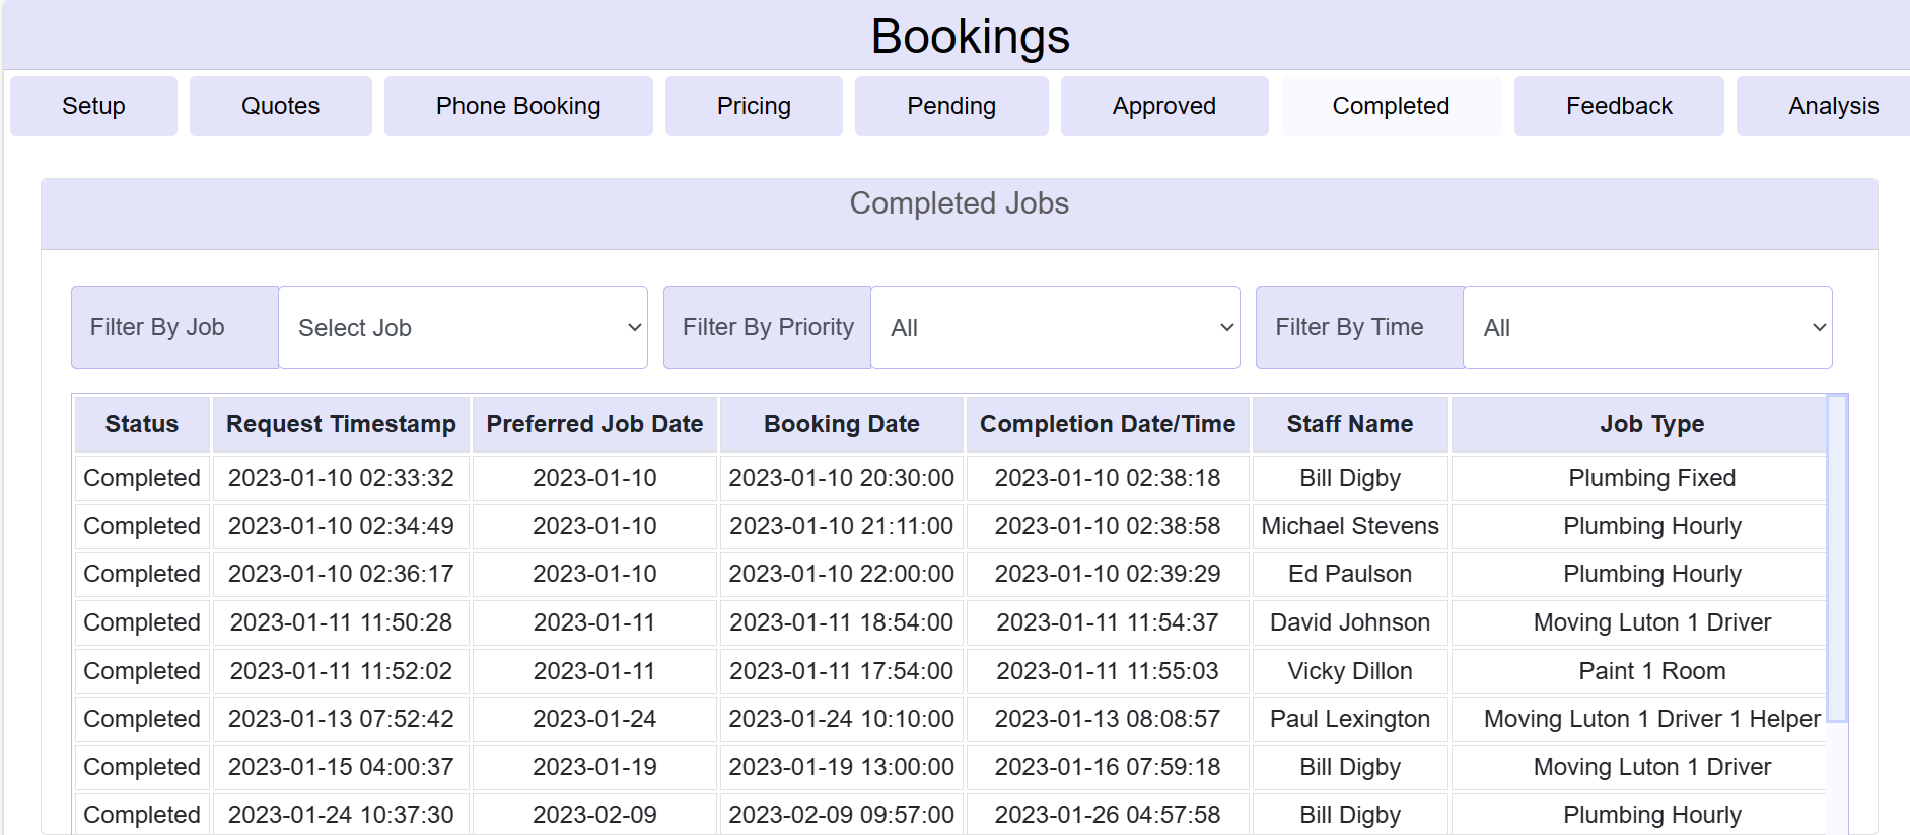This screenshot has width=1910, height=835.
Task: Open the Phone Booking tab
Action: [518, 106]
